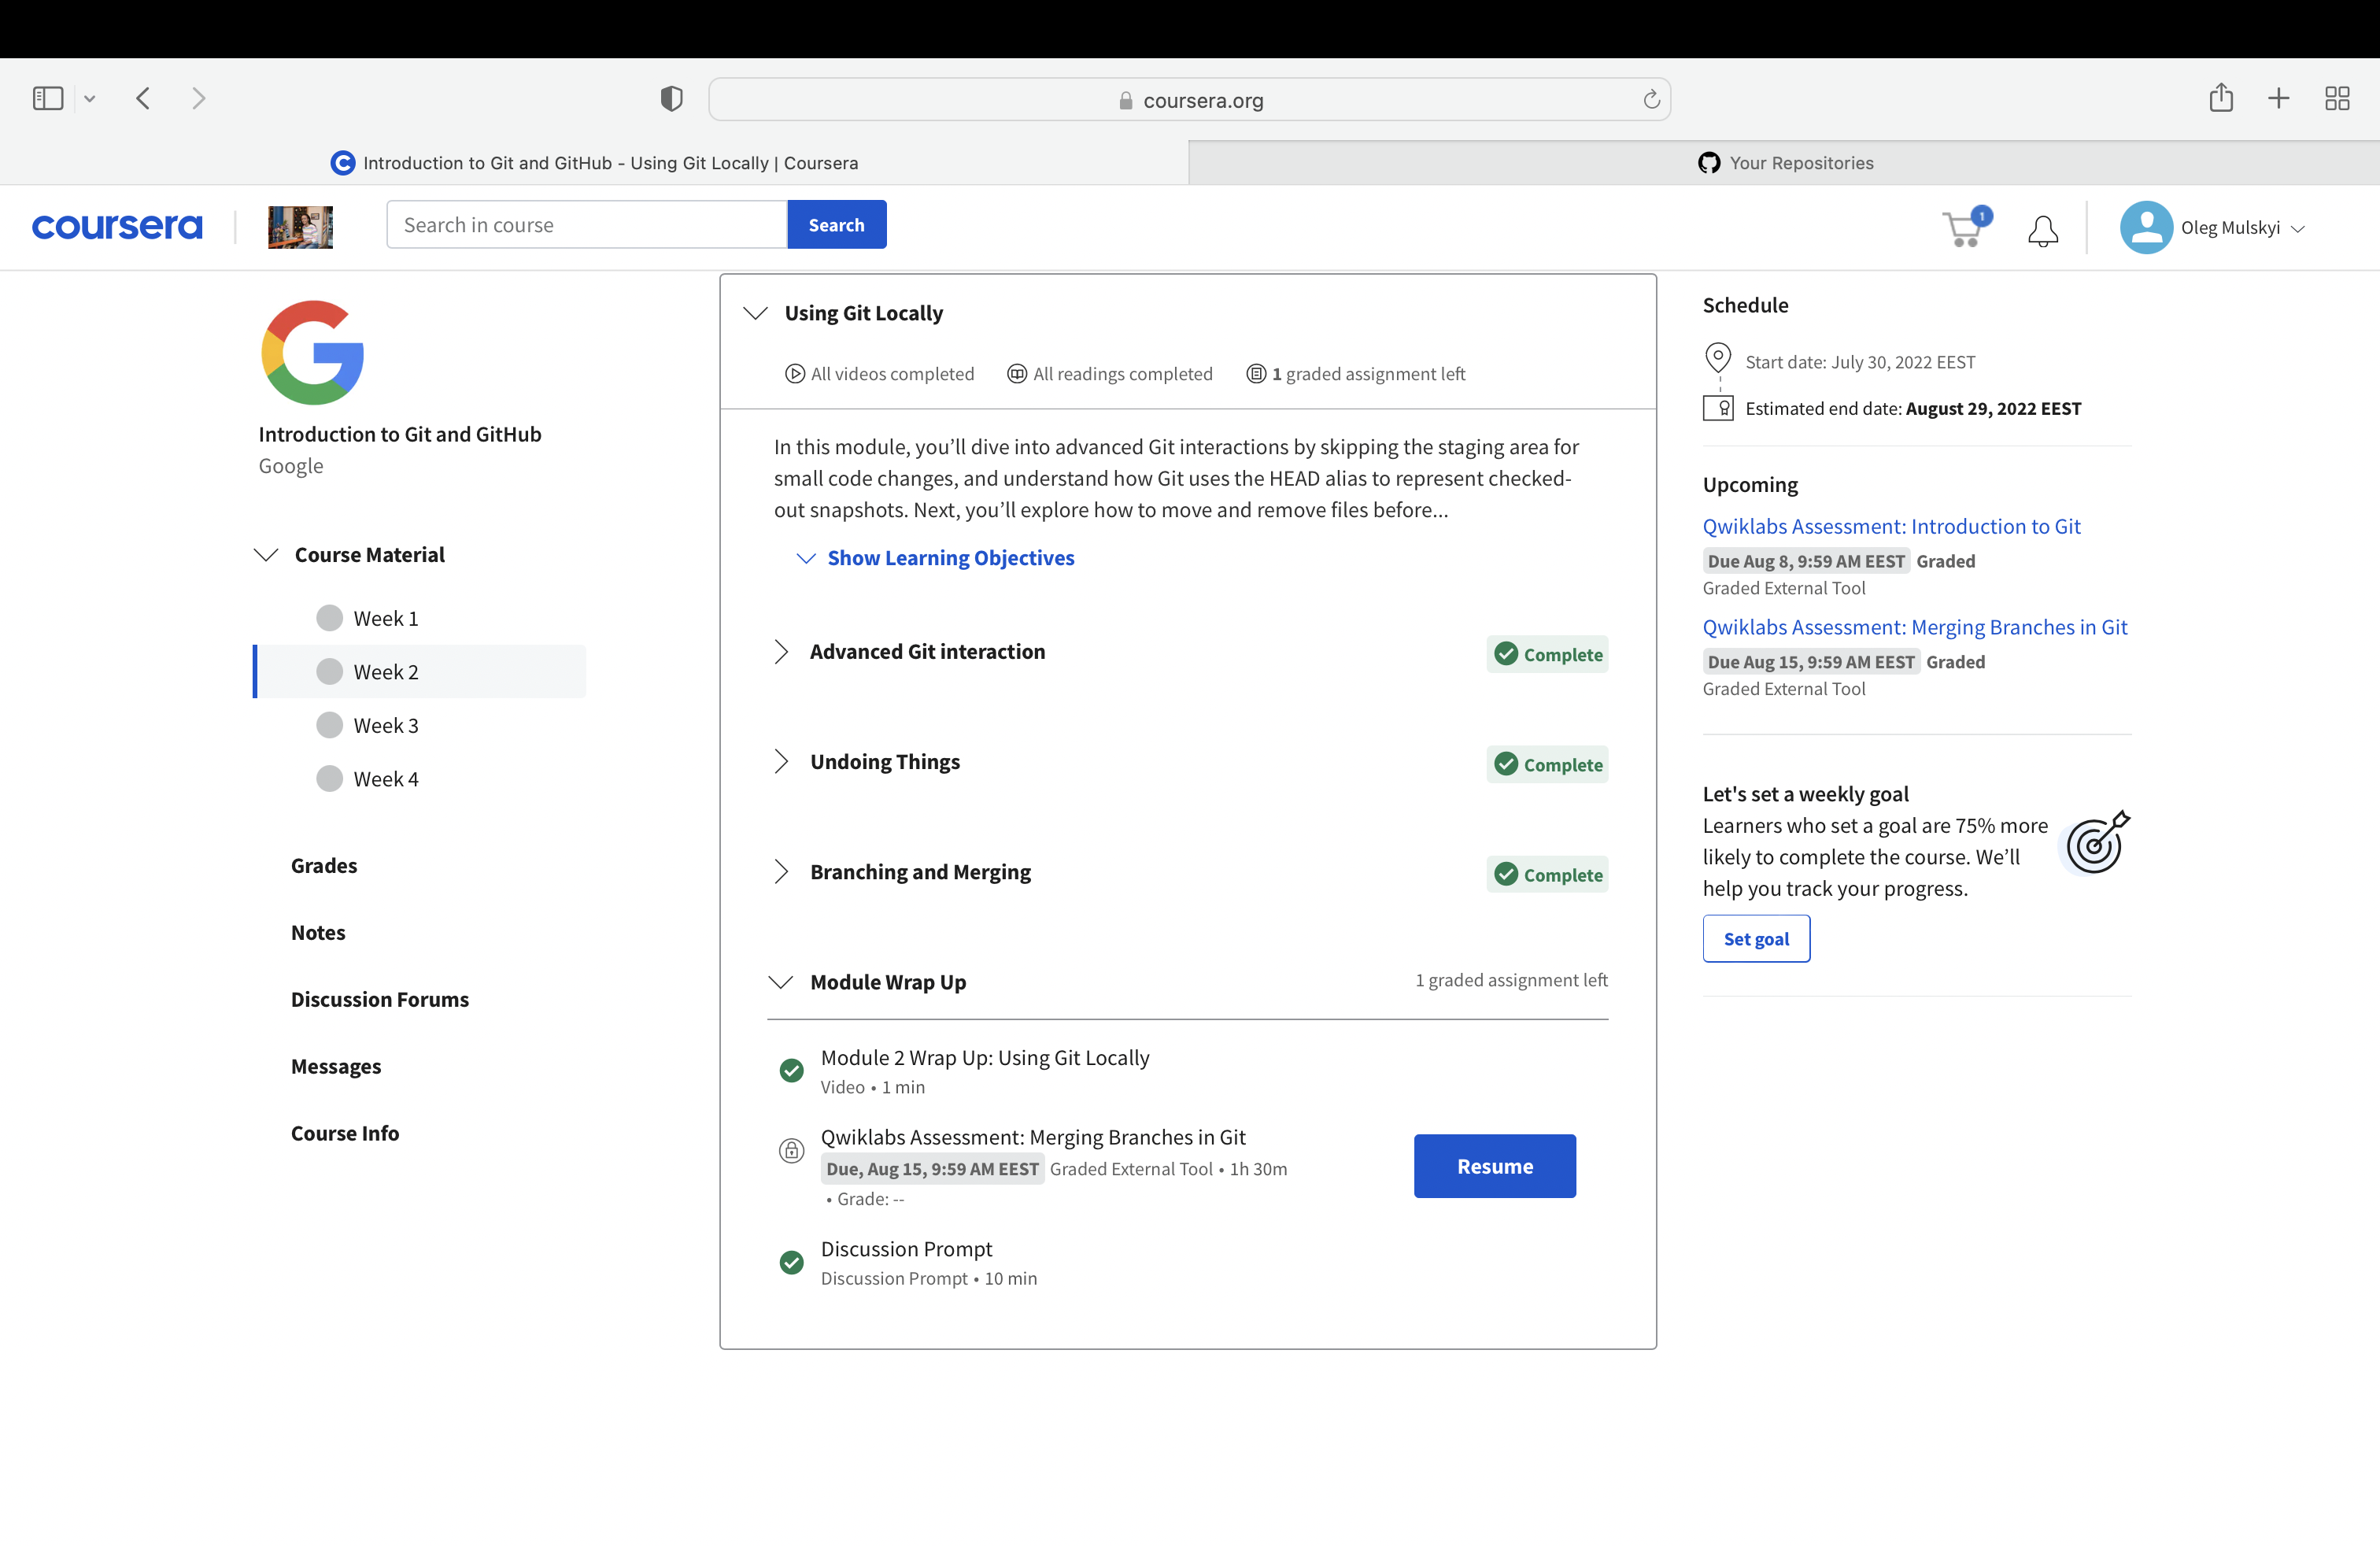Collapse the Module Wrap Up lesson
This screenshot has height=1546, width=2380.
pyautogui.click(x=781, y=982)
